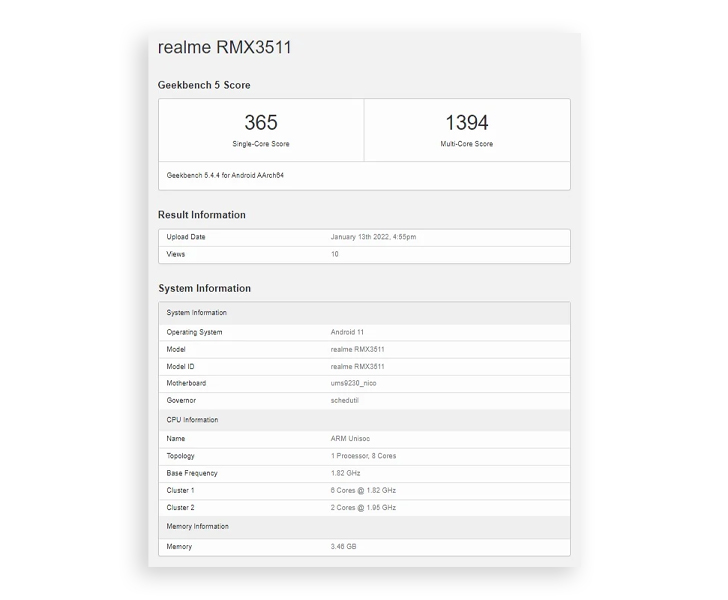Viewport: 728px width, 600px height.
Task: Click Geekbench 5.4.4 for Android AArch64 text
Action: [225, 175]
